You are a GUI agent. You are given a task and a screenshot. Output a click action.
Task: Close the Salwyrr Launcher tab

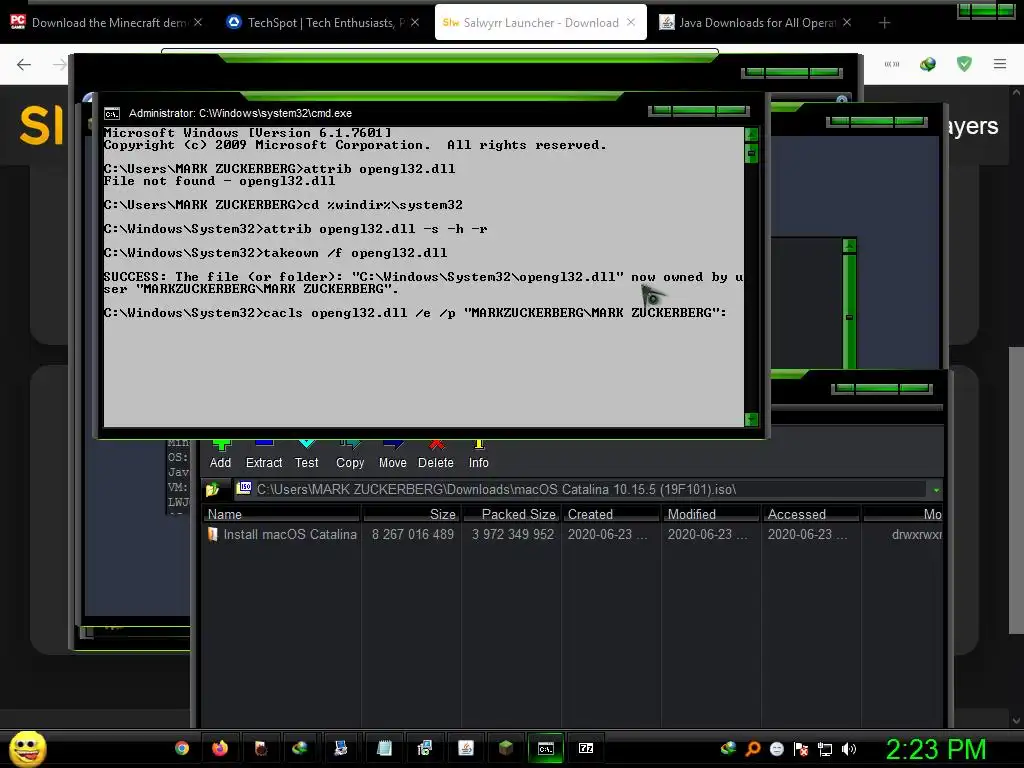[x=631, y=22]
